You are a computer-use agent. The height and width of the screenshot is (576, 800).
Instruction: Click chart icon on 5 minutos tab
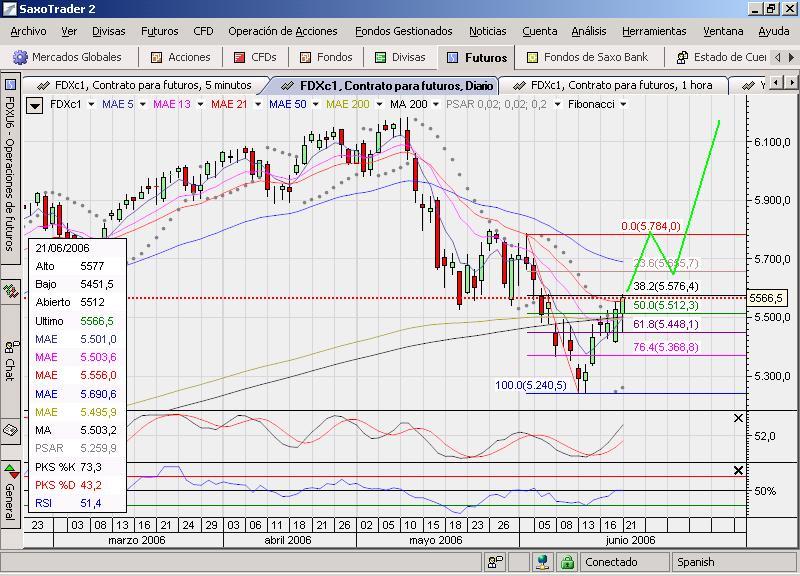point(43,86)
